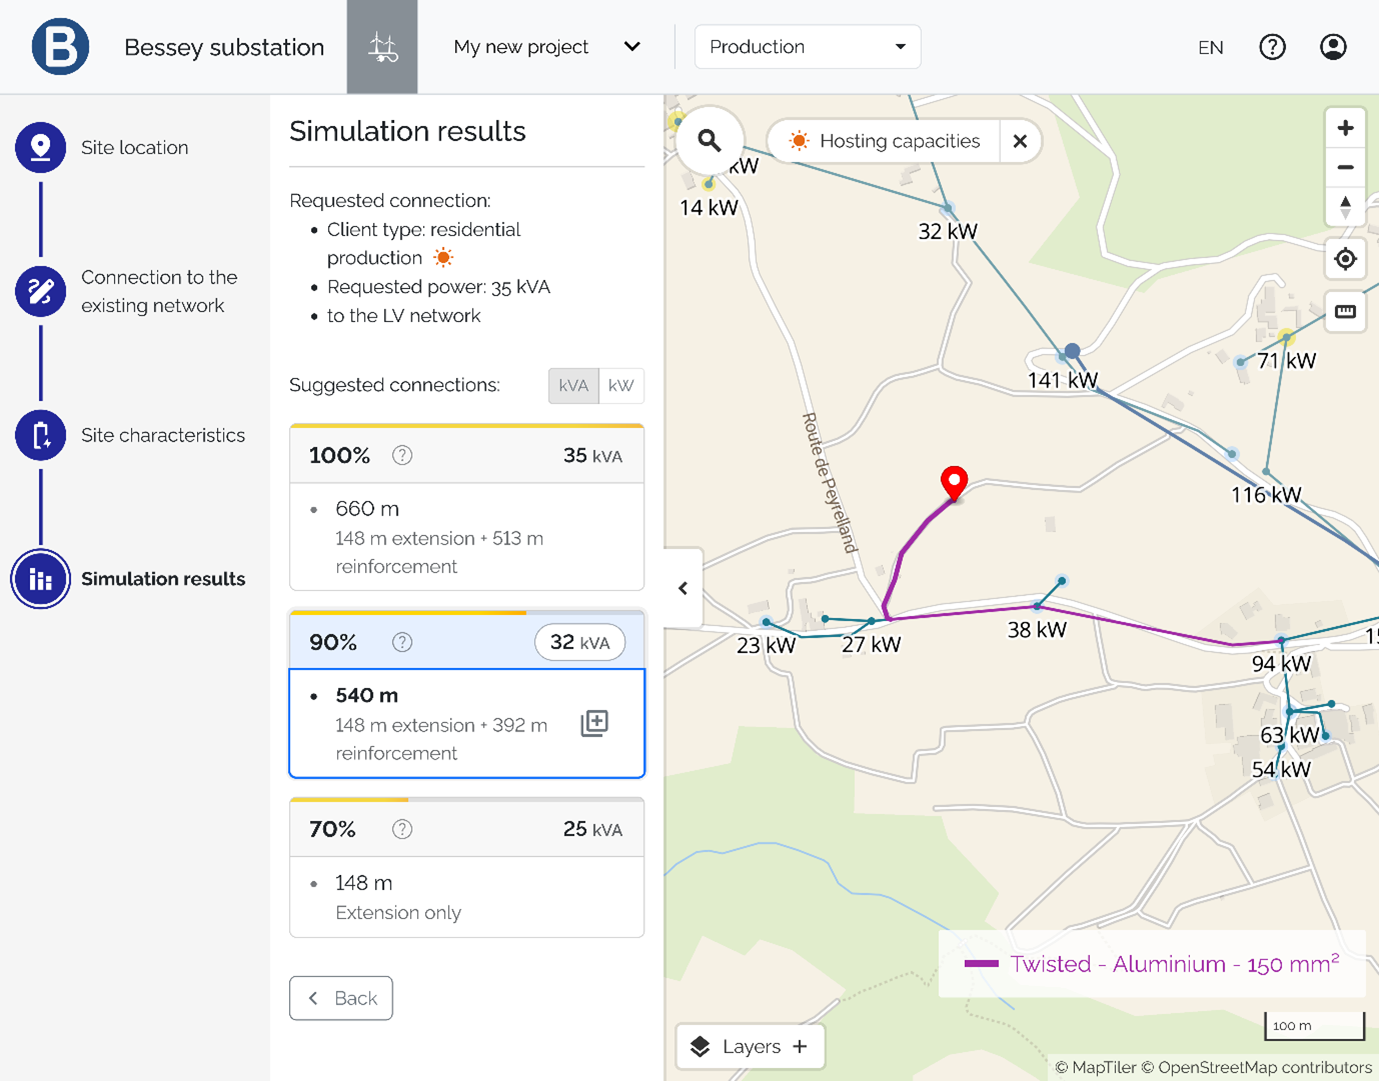This screenshot has width=1379, height=1081.
Task: Open the user account profile icon
Action: (x=1332, y=47)
